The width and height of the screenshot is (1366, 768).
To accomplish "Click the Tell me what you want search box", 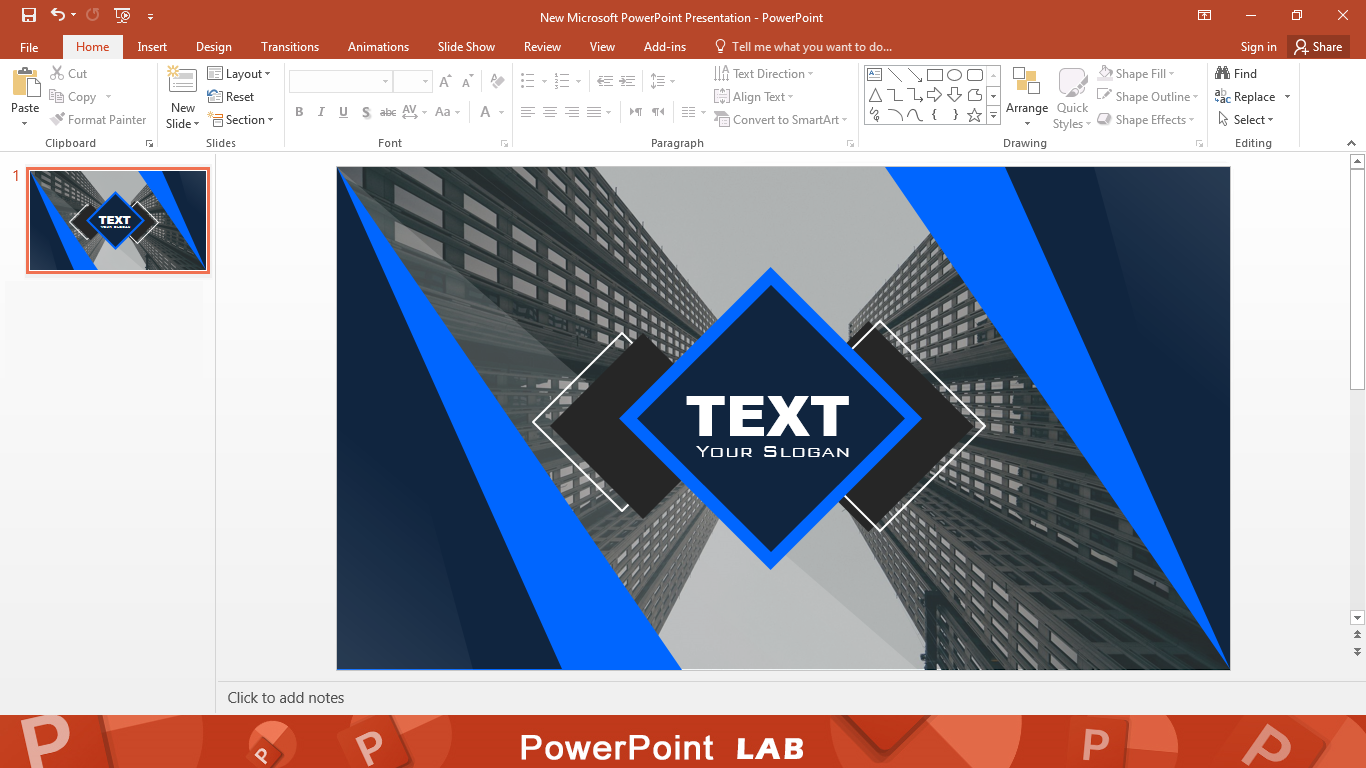I will point(803,47).
